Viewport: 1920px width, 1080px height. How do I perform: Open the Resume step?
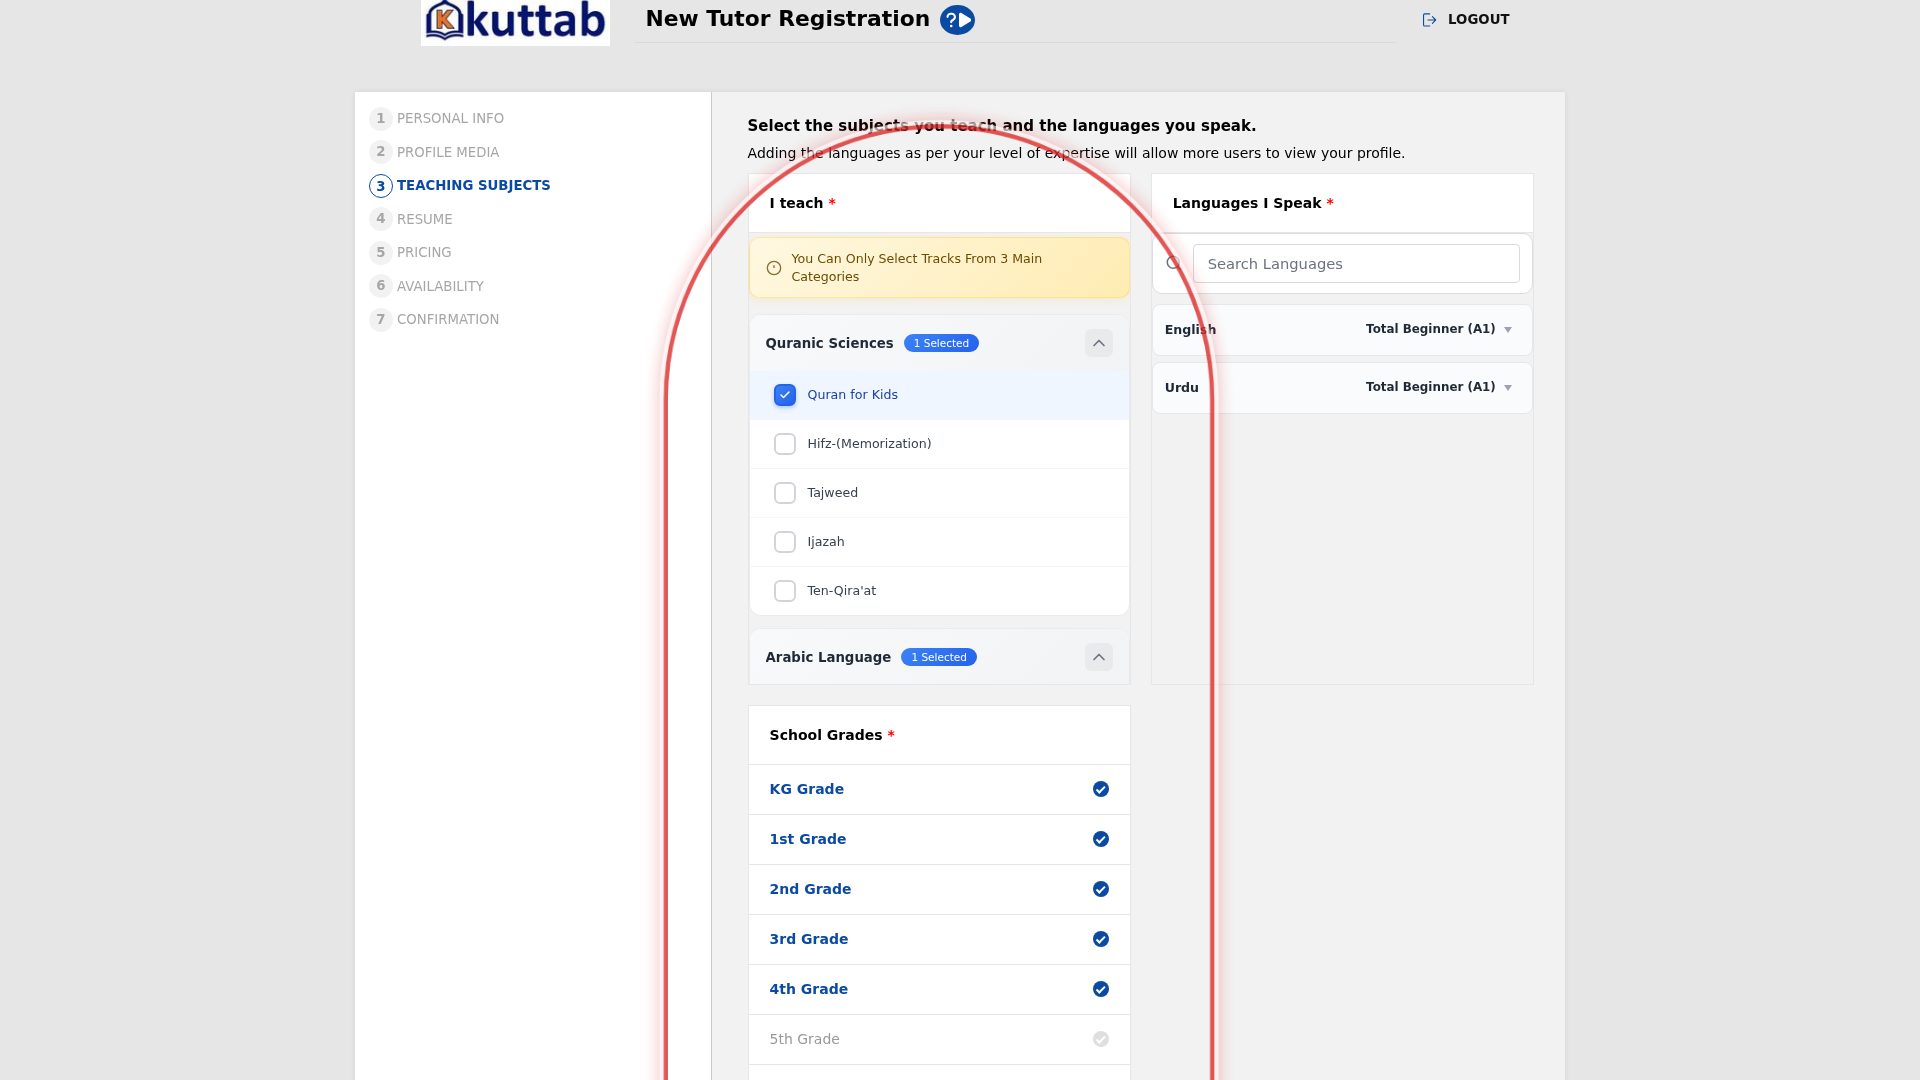[x=411, y=219]
